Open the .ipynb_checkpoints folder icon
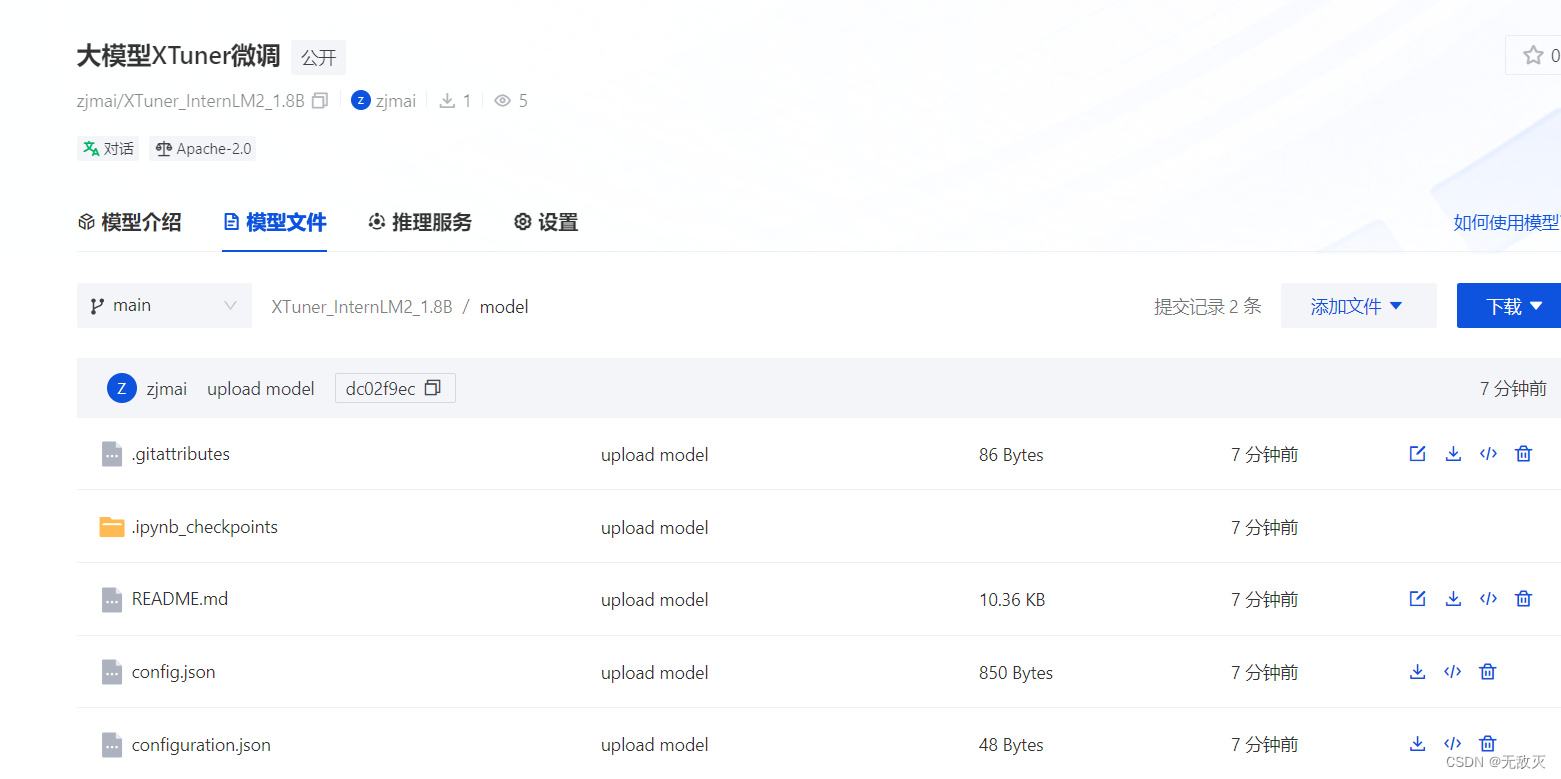 click(x=112, y=527)
